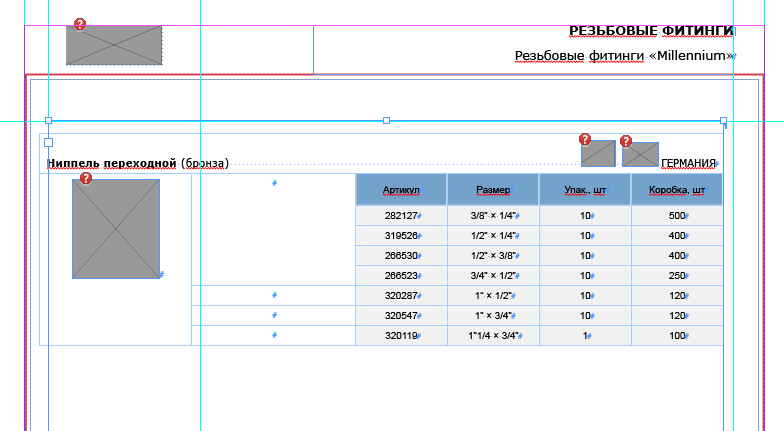Click size cell 1/2" × 3/8"
784x431 pixels.
(493, 256)
